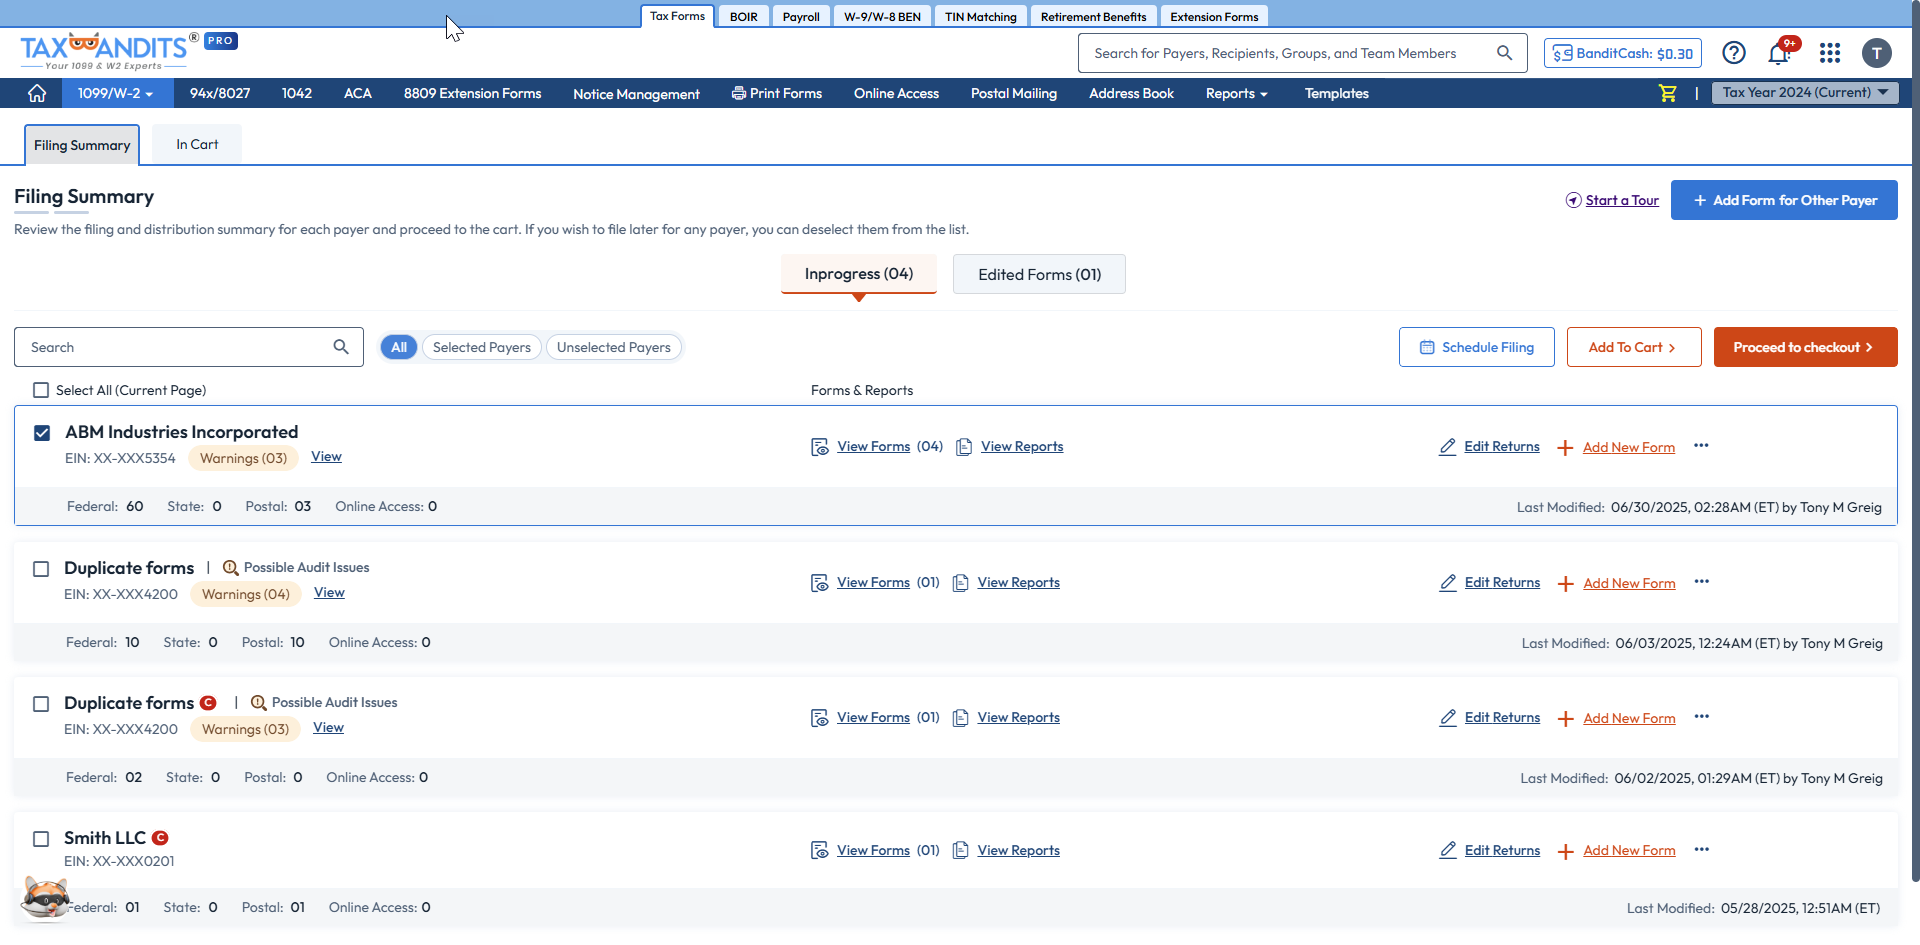Click the pencil icon for ABM Industries Edit Returns
1920x945 pixels.
[x=1447, y=447]
